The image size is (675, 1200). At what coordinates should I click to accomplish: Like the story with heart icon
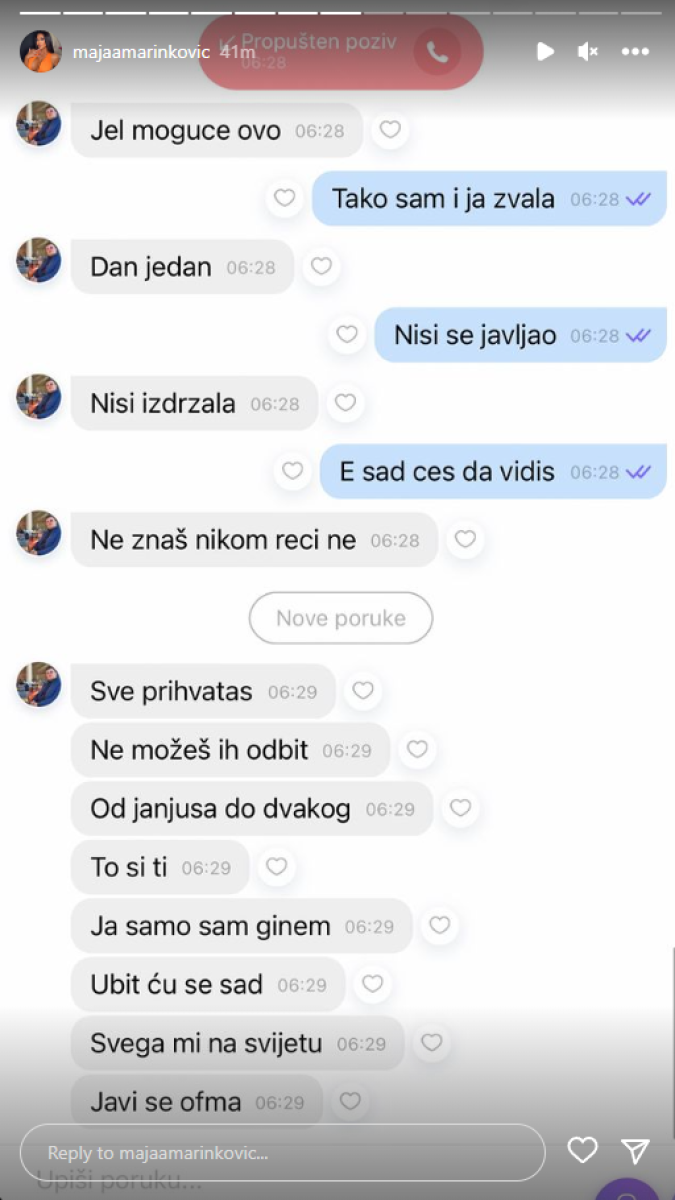coord(582,1150)
